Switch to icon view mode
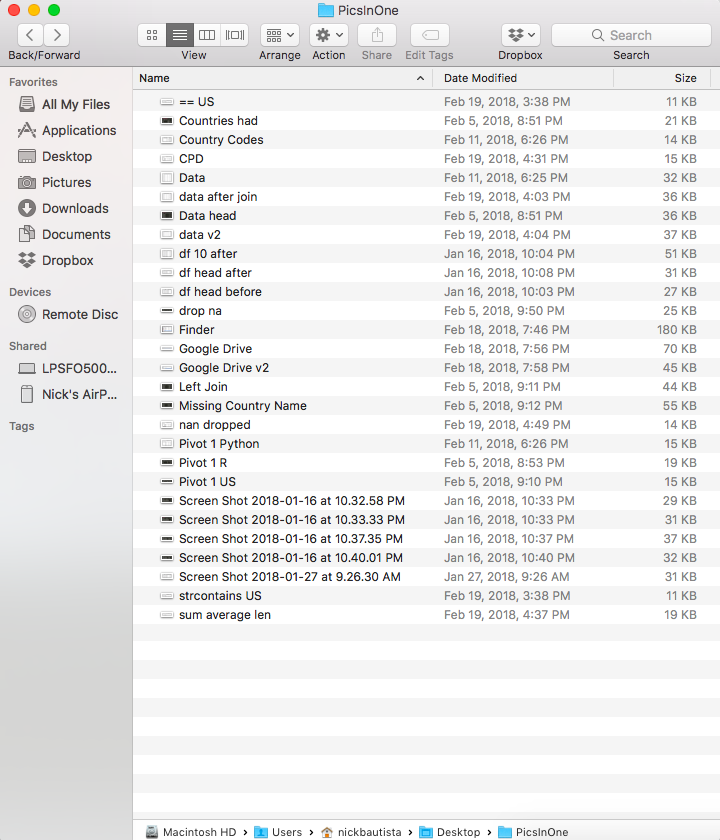Image resolution: width=720 pixels, height=840 pixels. click(x=152, y=35)
